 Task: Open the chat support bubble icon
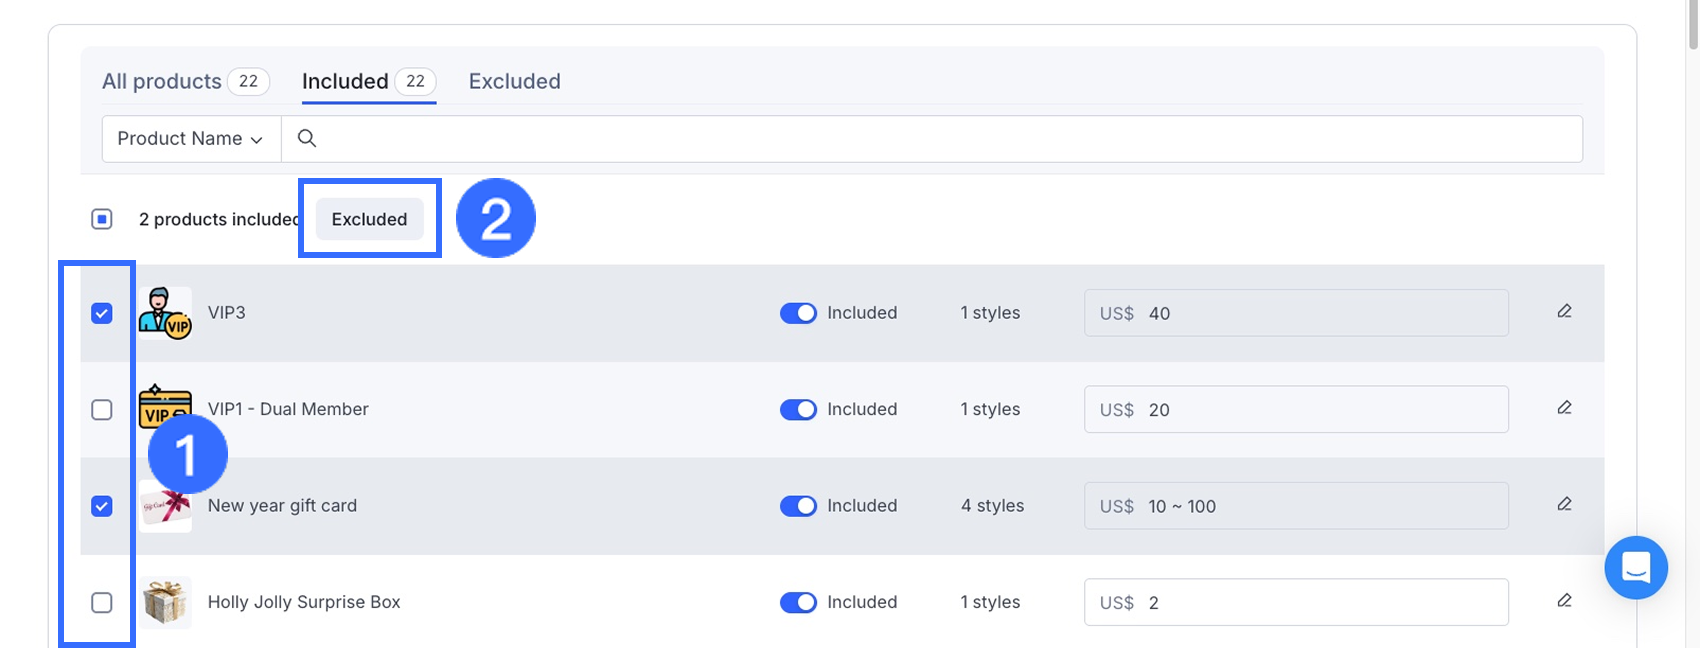[x=1635, y=568]
